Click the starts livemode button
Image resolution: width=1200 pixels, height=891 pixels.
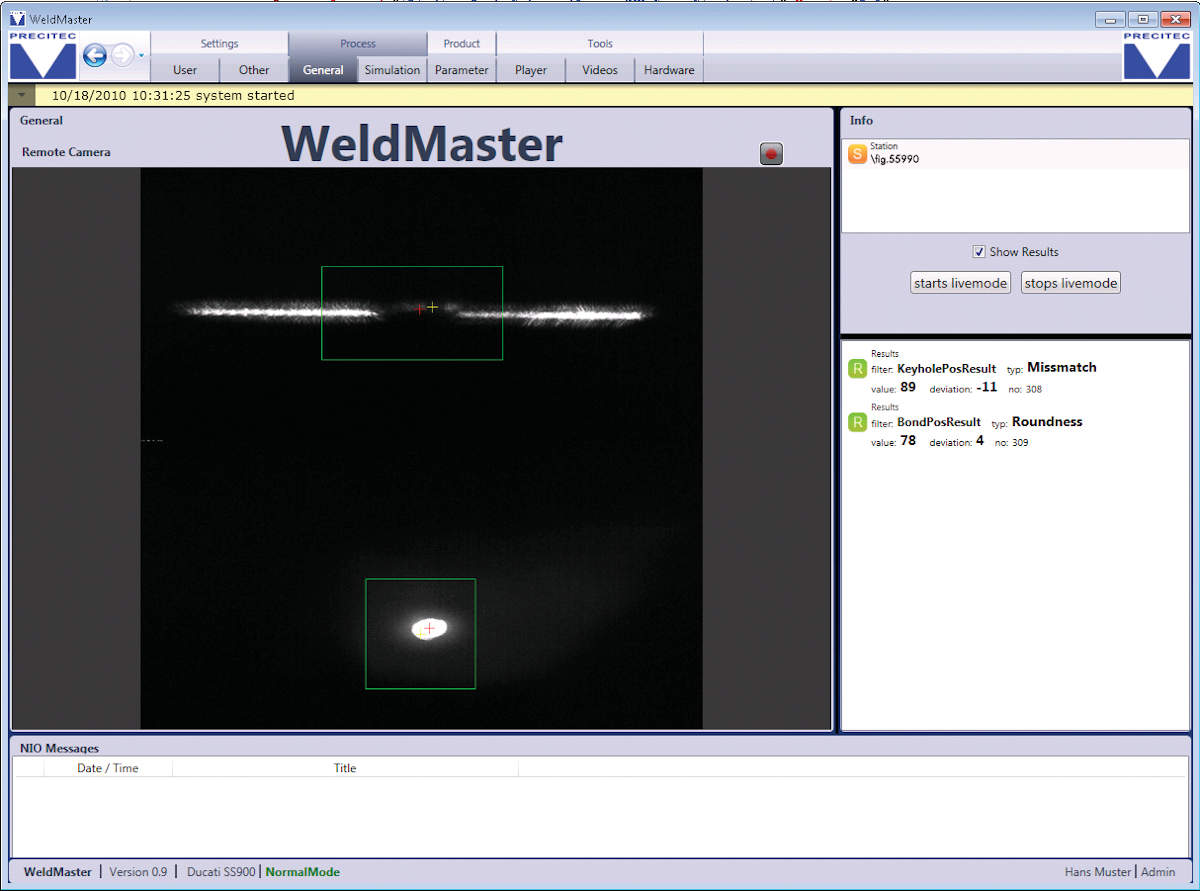[961, 283]
